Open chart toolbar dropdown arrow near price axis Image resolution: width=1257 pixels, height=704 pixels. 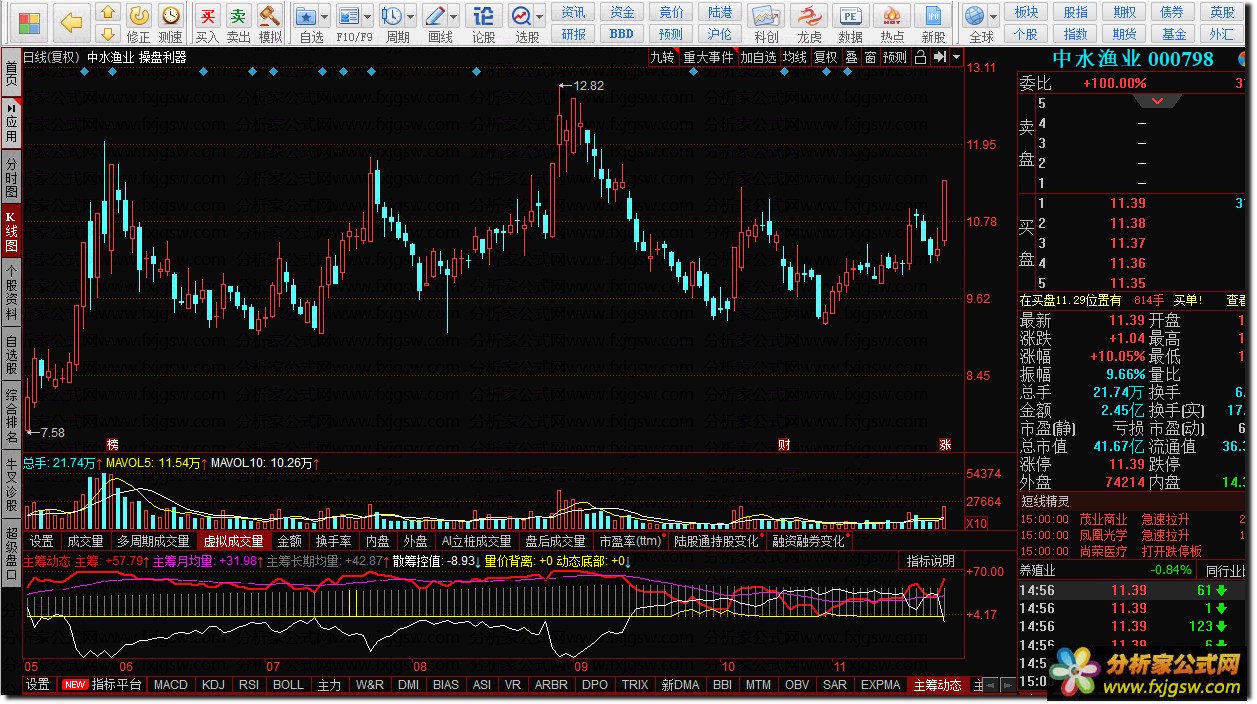coord(957,57)
